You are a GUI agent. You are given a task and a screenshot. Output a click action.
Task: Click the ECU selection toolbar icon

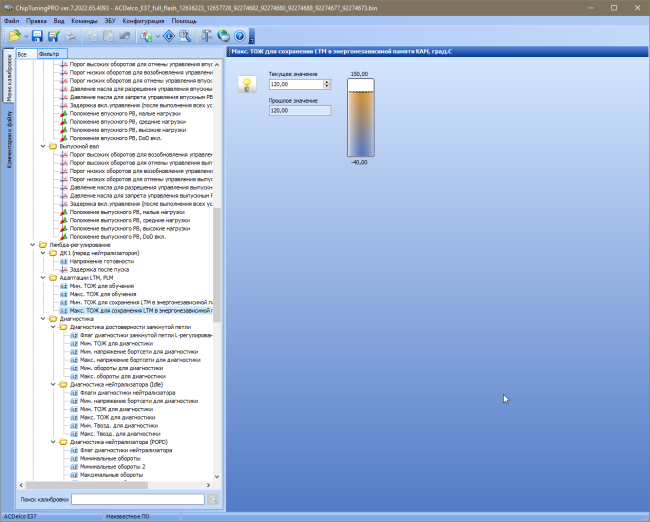[146, 36]
